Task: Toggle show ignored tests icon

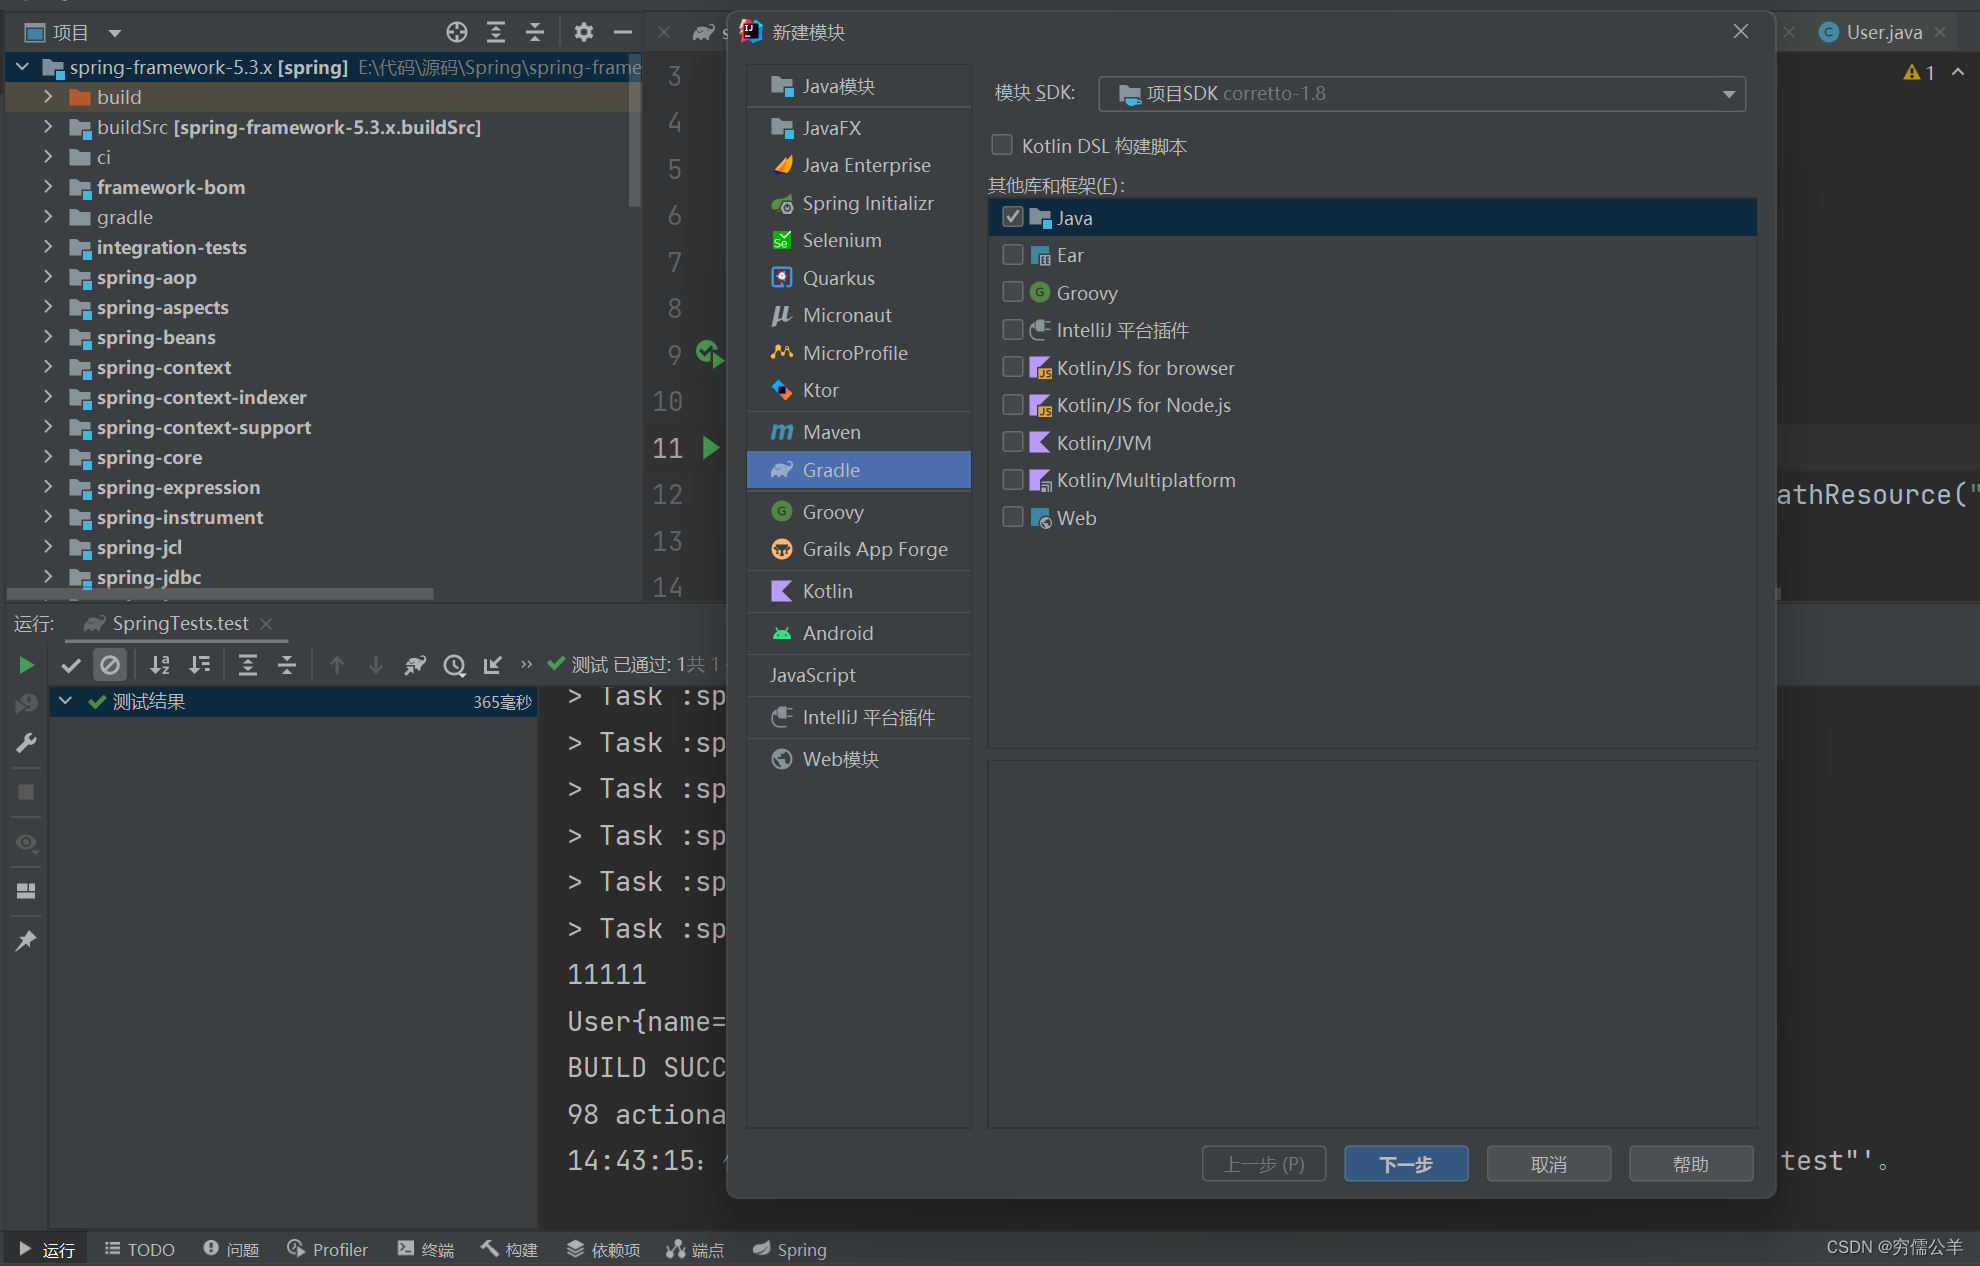Action: click(110, 665)
